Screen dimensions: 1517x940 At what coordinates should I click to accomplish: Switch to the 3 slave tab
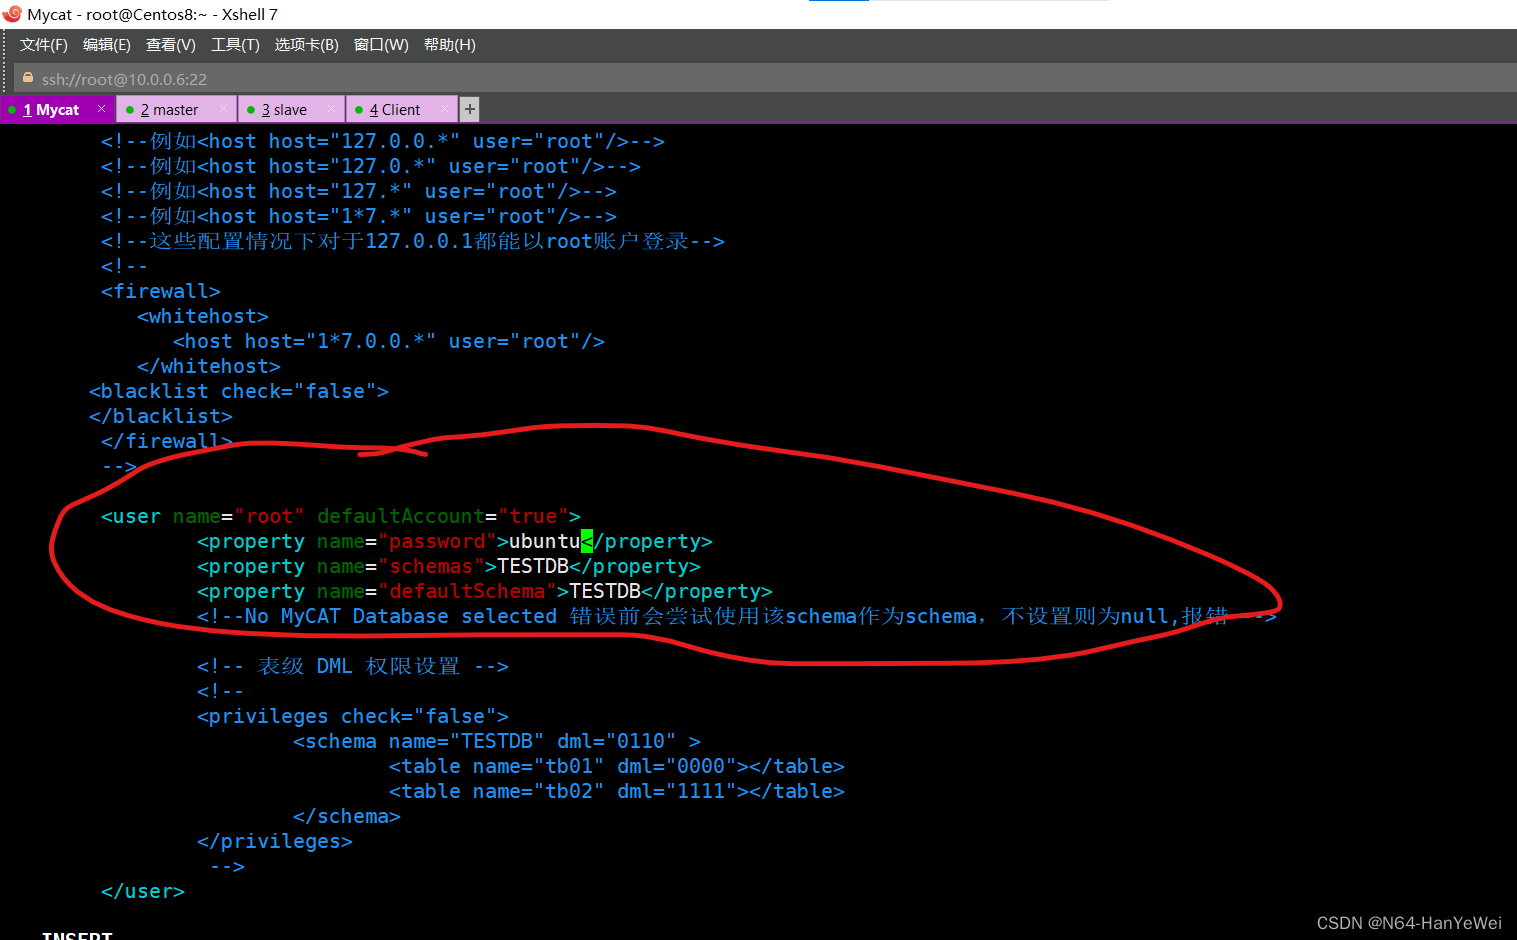[x=284, y=110]
